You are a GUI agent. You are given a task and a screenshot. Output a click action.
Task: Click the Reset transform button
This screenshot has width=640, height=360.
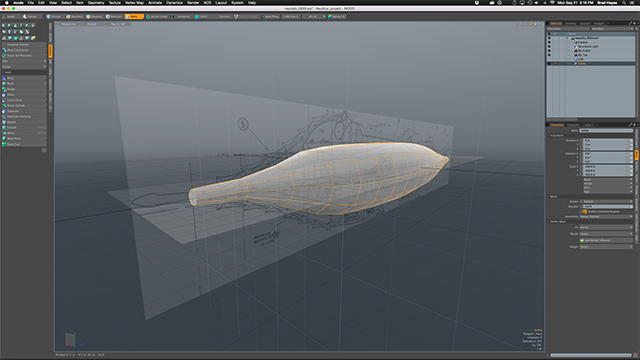[x=608, y=180]
